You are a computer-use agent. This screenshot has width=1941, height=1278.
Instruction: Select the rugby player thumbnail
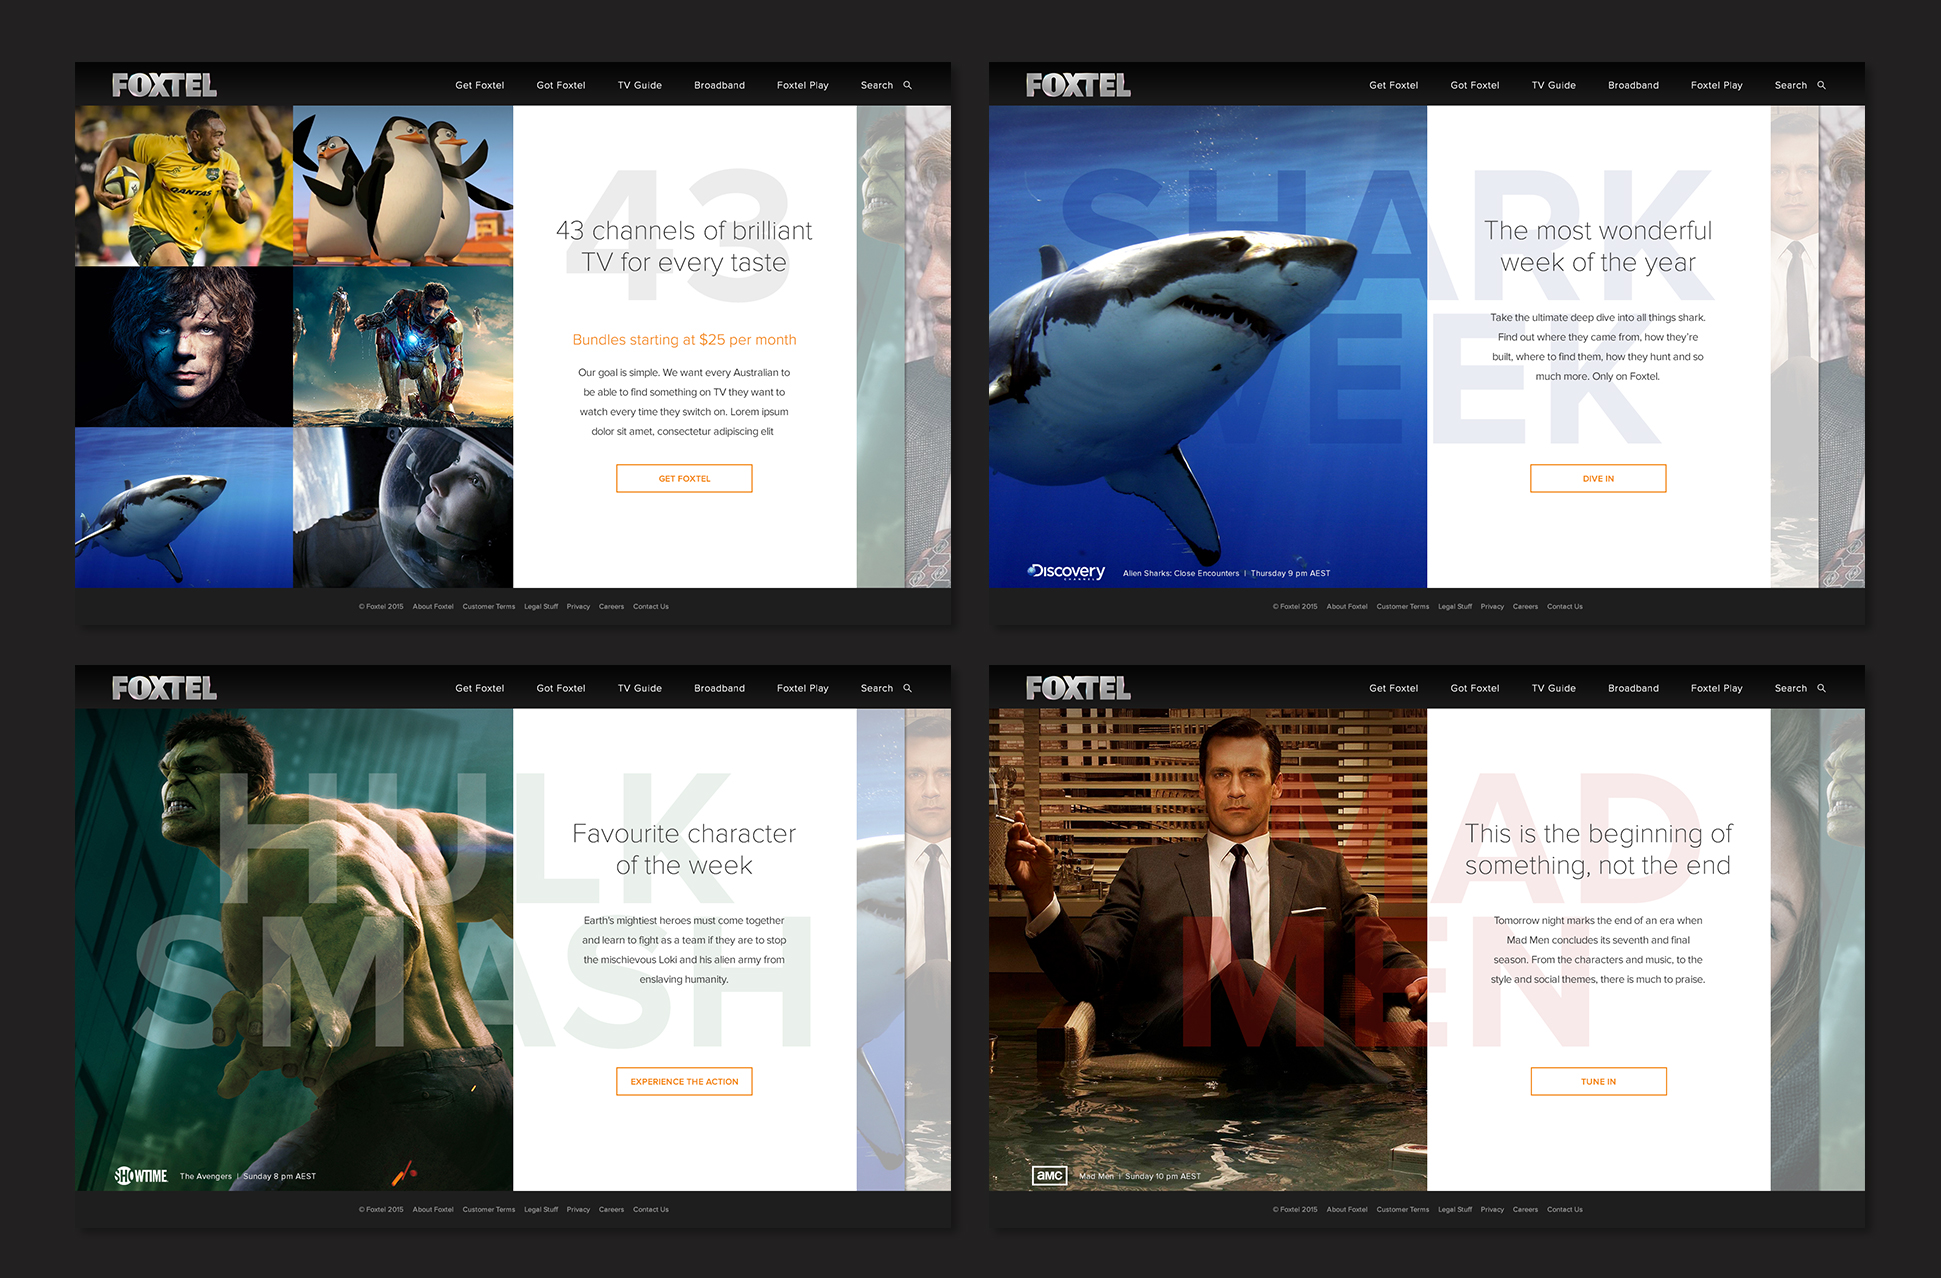(184, 186)
